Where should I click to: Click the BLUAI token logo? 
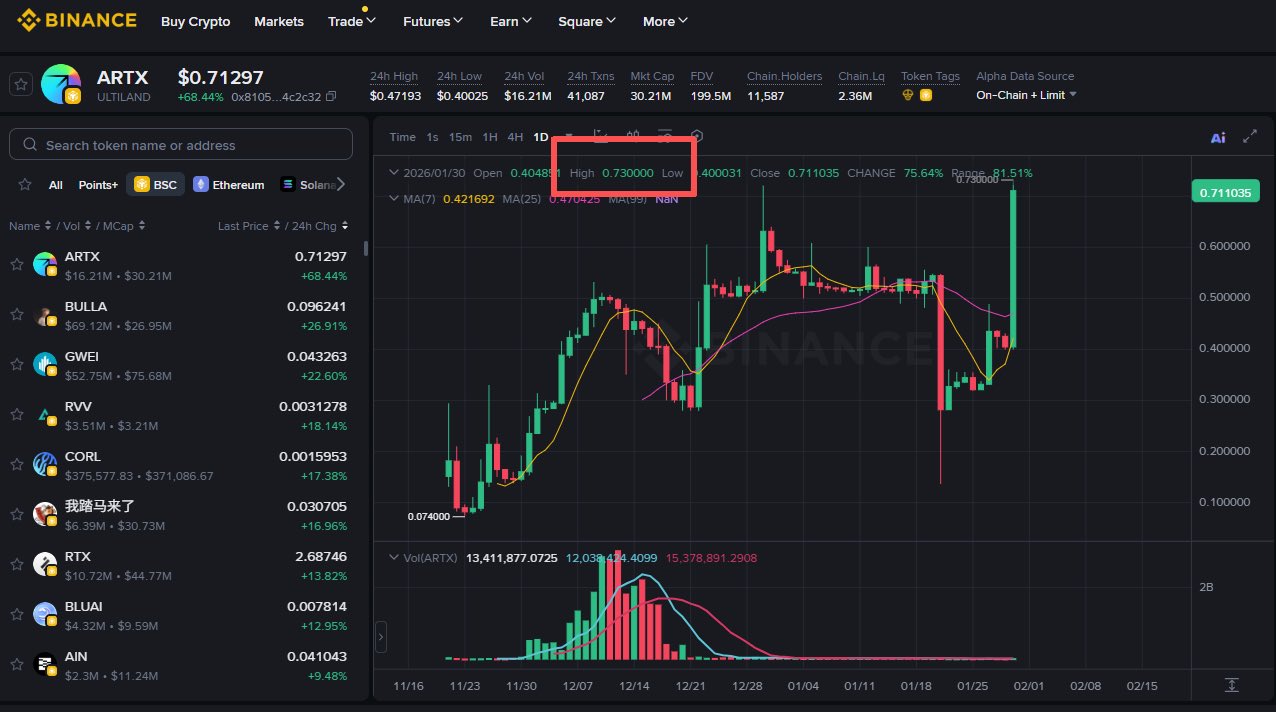pyautogui.click(x=45, y=616)
